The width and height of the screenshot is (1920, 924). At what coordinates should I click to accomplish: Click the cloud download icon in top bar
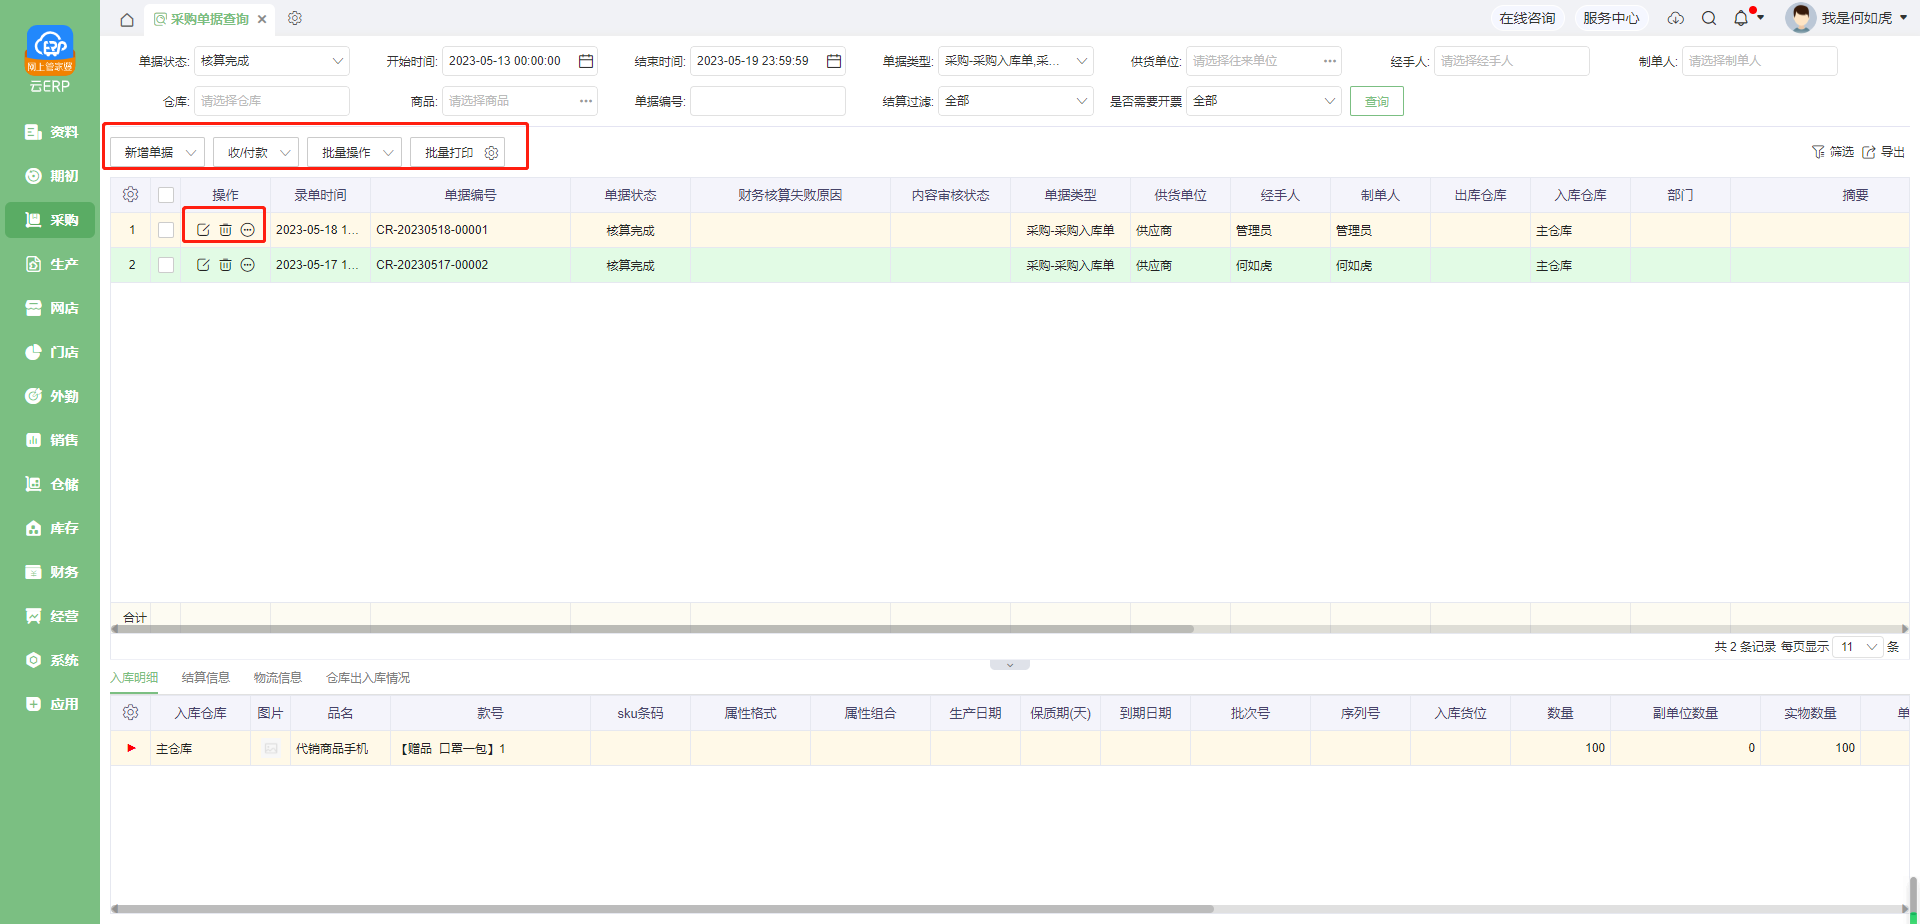(1676, 18)
